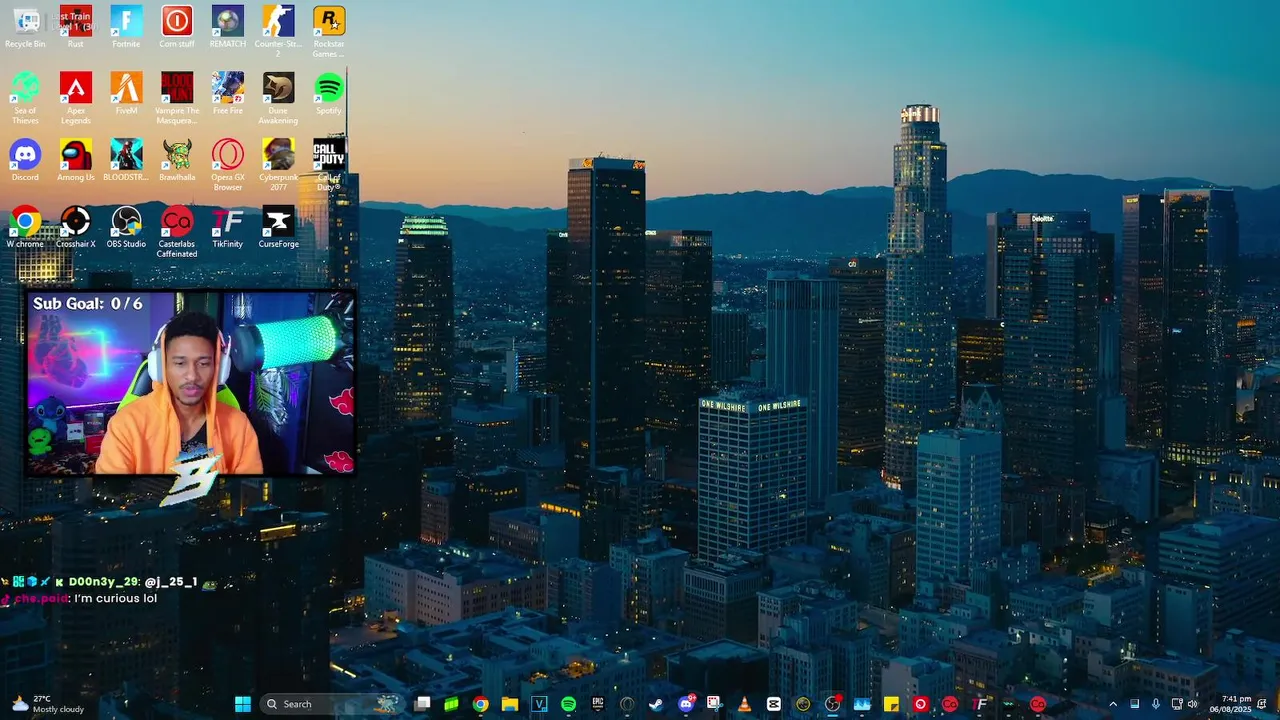Open the CurseForge desktop shortcut
This screenshot has height=720, width=1280.
coord(278,228)
